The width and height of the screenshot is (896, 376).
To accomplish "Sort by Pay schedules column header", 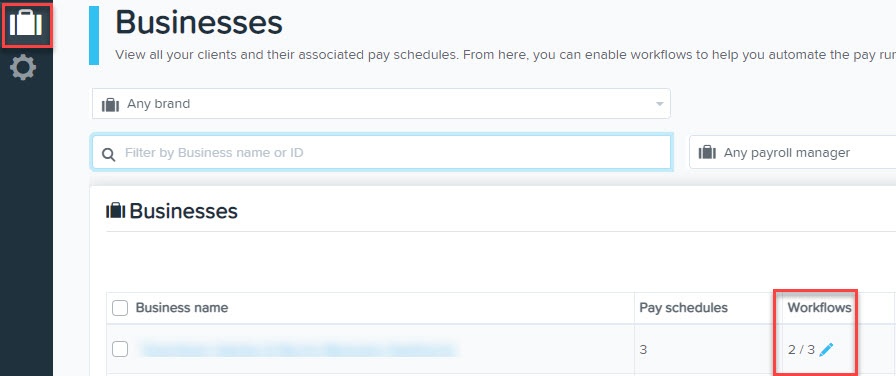I will tap(683, 308).
